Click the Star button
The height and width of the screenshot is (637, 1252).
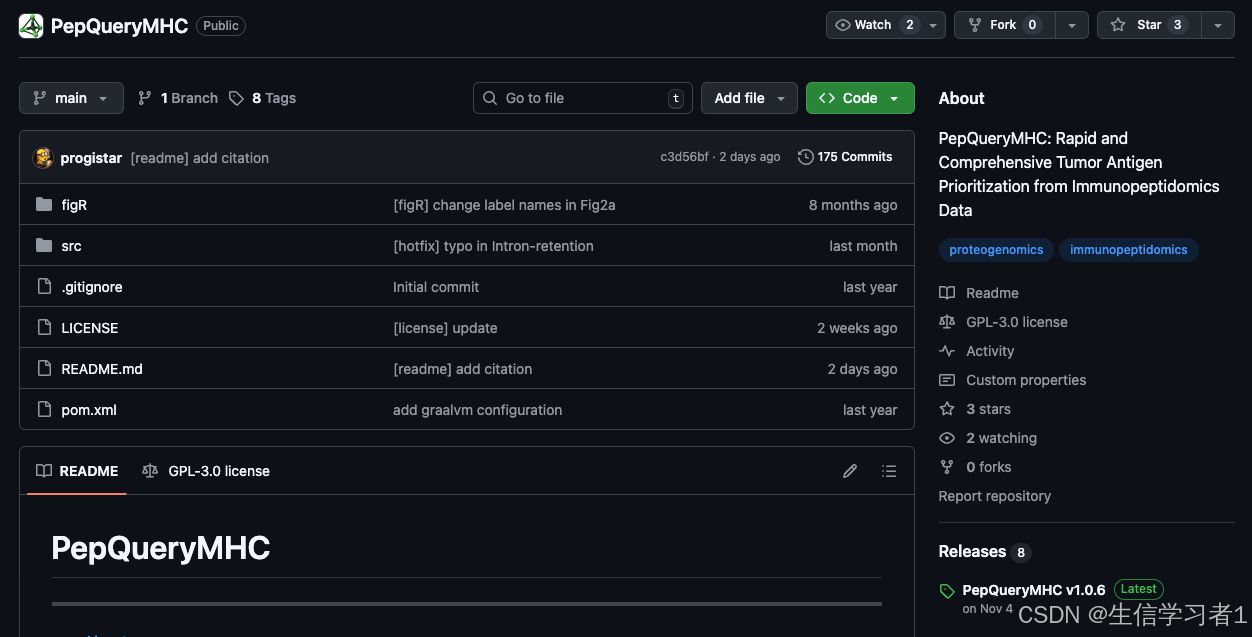click(1148, 25)
